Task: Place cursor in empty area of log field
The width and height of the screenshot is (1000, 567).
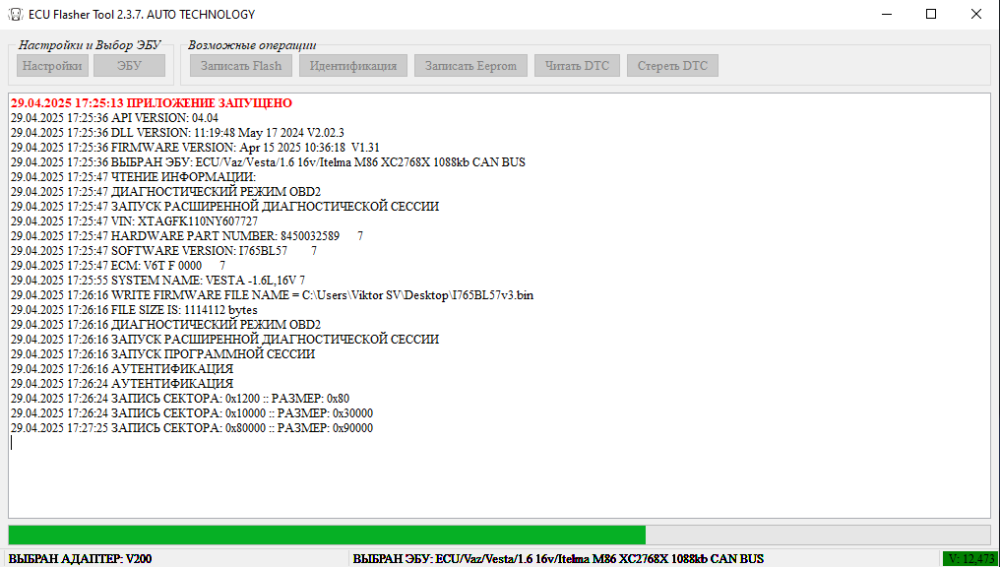Action: [x=500, y=480]
